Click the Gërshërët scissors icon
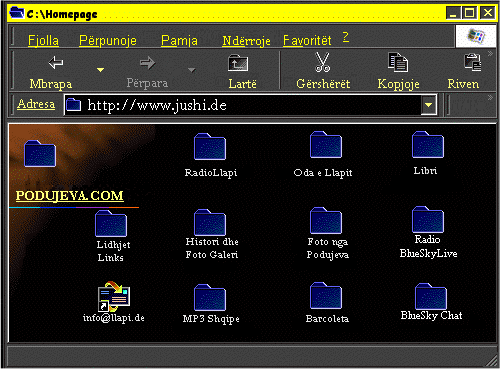 (x=323, y=62)
